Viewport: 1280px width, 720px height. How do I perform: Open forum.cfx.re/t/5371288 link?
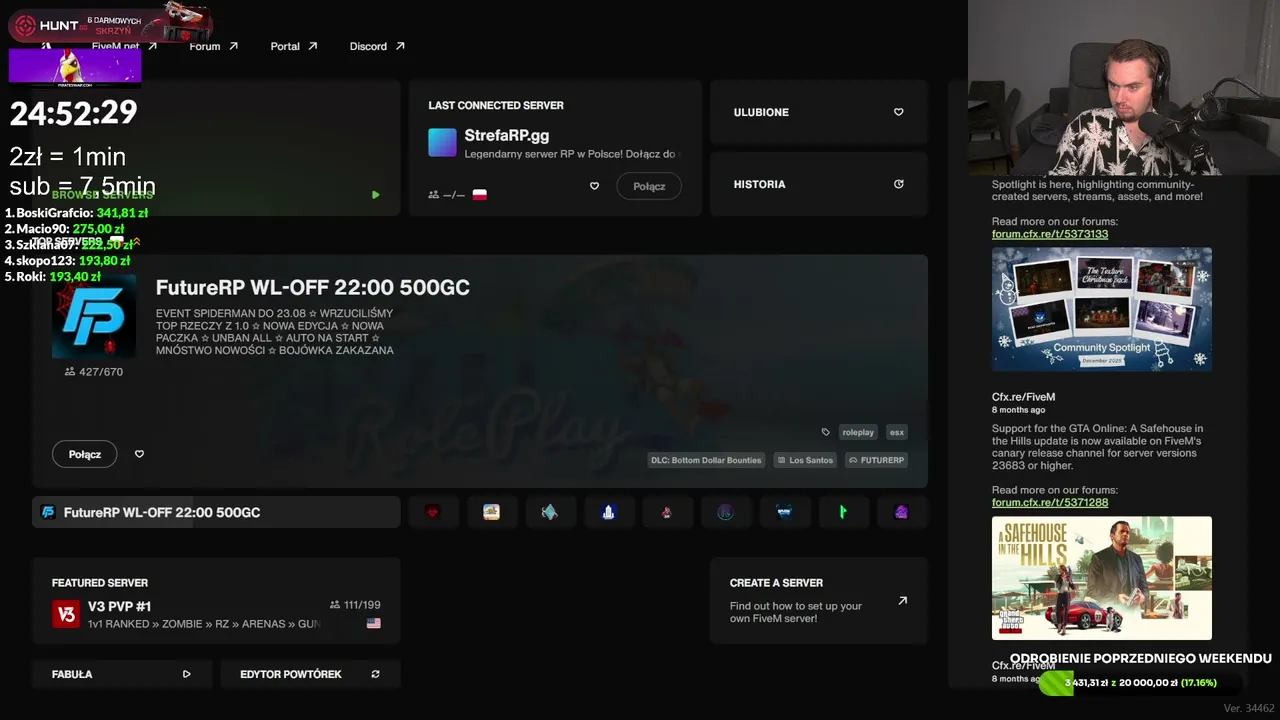coord(1050,502)
